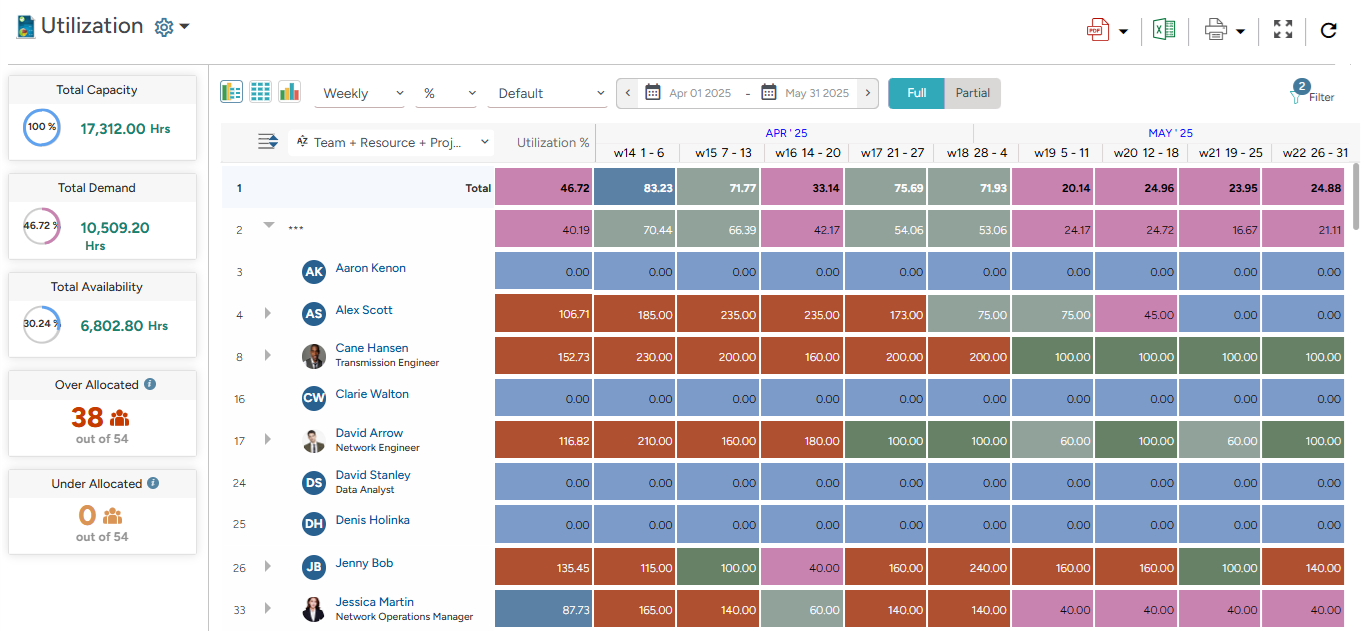The width and height of the screenshot is (1365, 631).
Task: Expand the Alex Scott row
Action: (268, 313)
